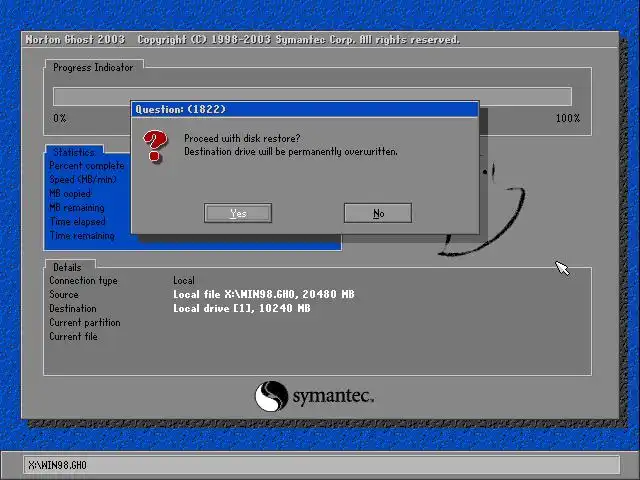Click the Symantec logo icon
This screenshot has height=480, width=640.
(x=271, y=396)
